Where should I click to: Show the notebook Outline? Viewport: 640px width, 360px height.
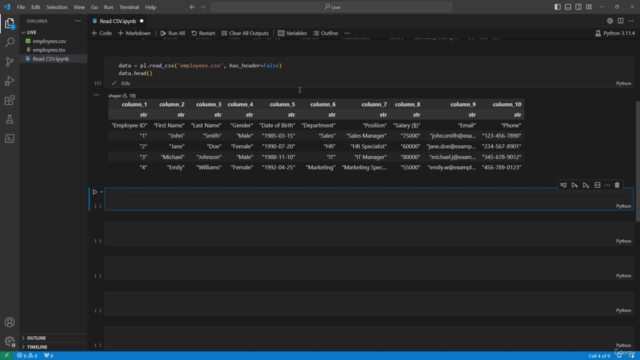pos(326,33)
